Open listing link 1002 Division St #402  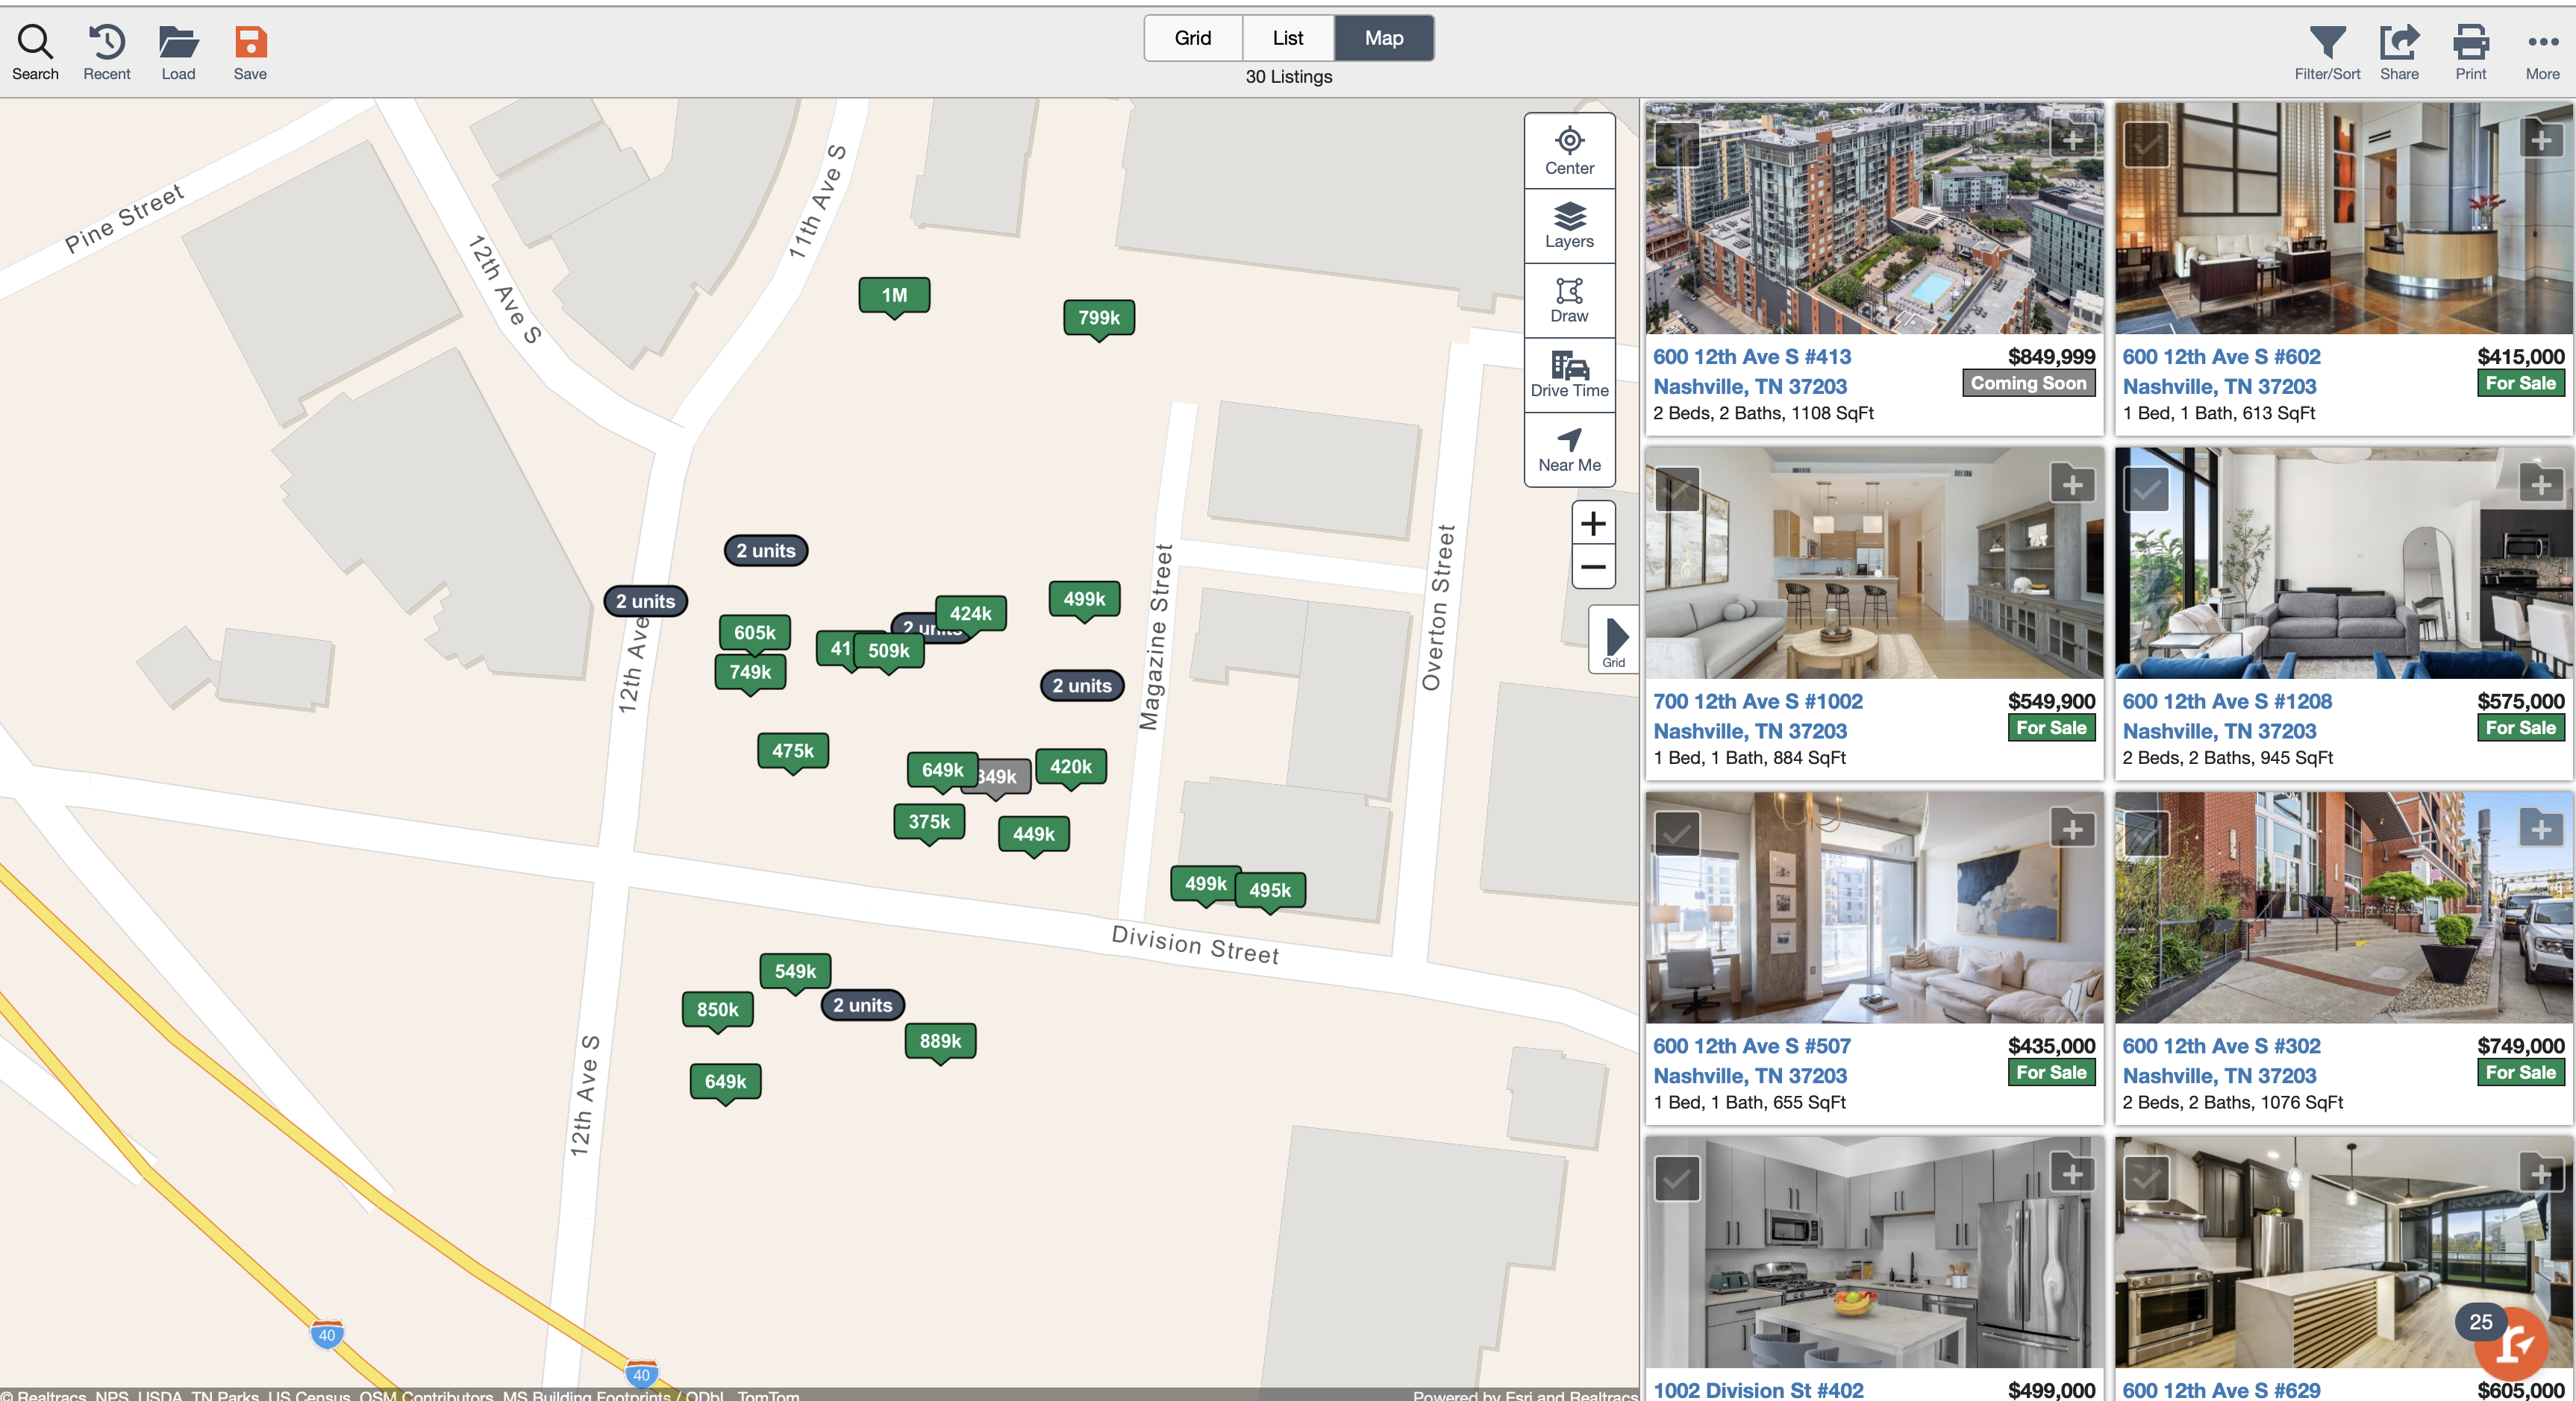(x=1758, y=1389)
